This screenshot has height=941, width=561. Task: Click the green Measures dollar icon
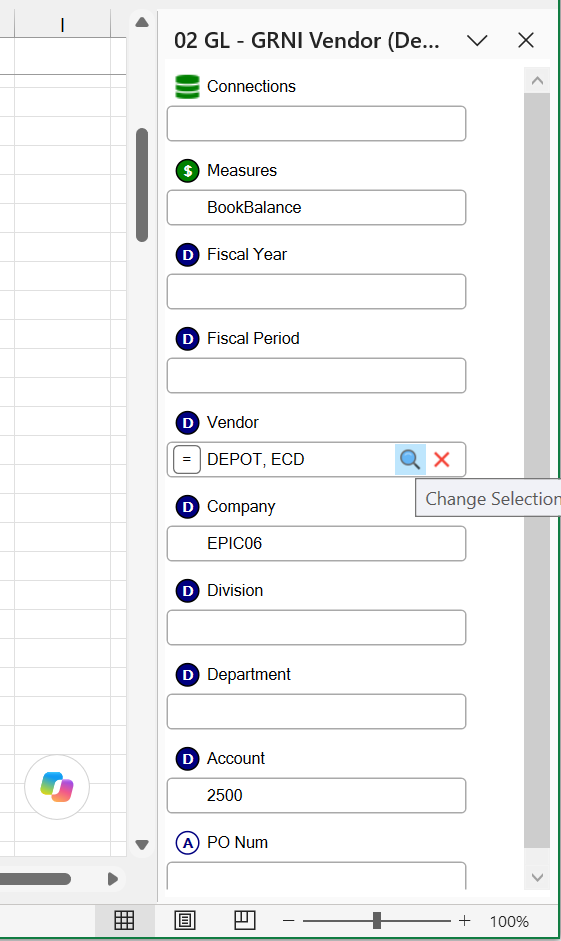pos(187,170)
